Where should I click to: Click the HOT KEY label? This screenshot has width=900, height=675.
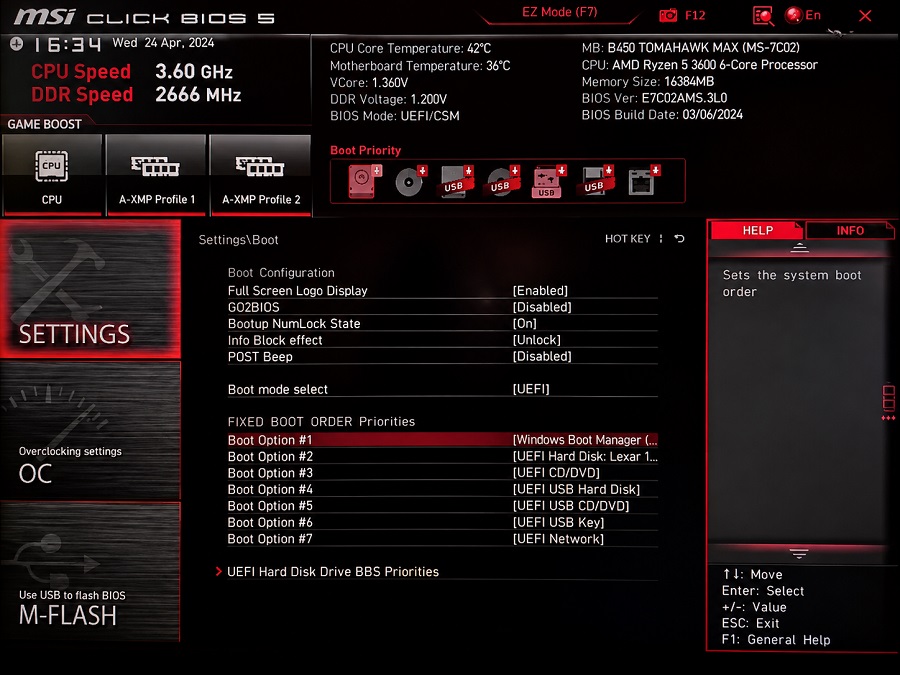click(627, 239)
